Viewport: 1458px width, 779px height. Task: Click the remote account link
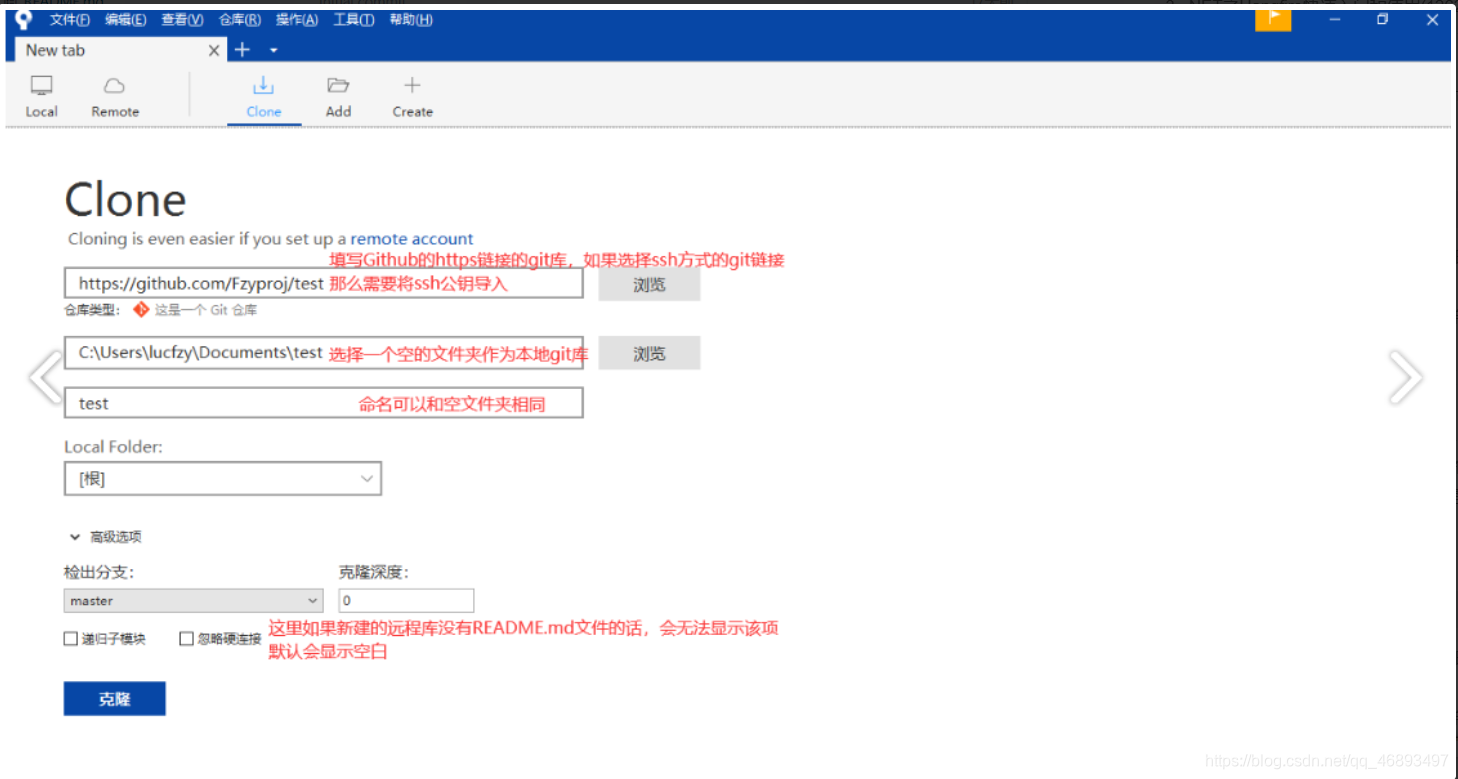point(412,238)
